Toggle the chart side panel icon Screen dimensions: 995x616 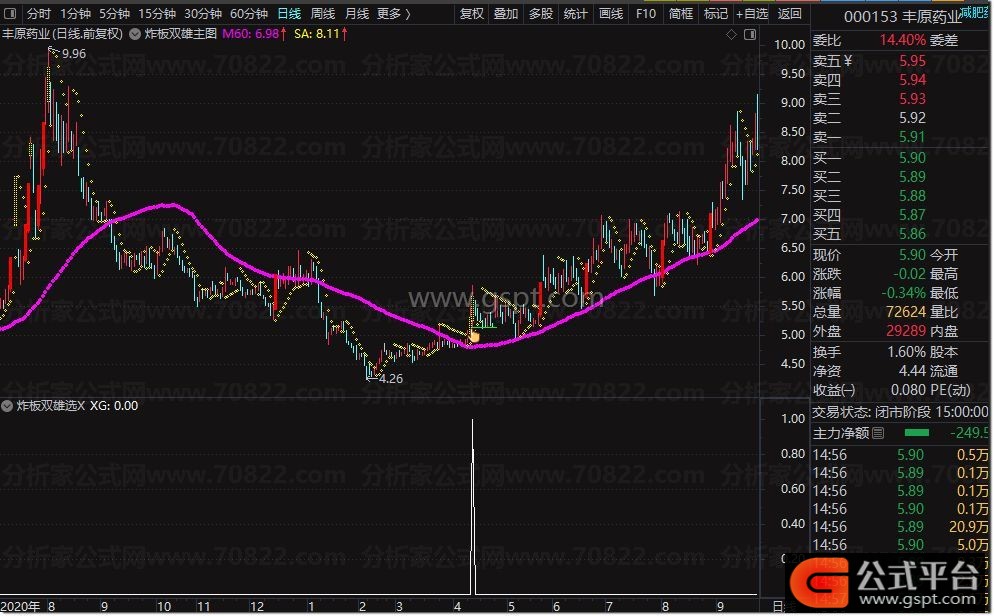(x=750, y=34)
